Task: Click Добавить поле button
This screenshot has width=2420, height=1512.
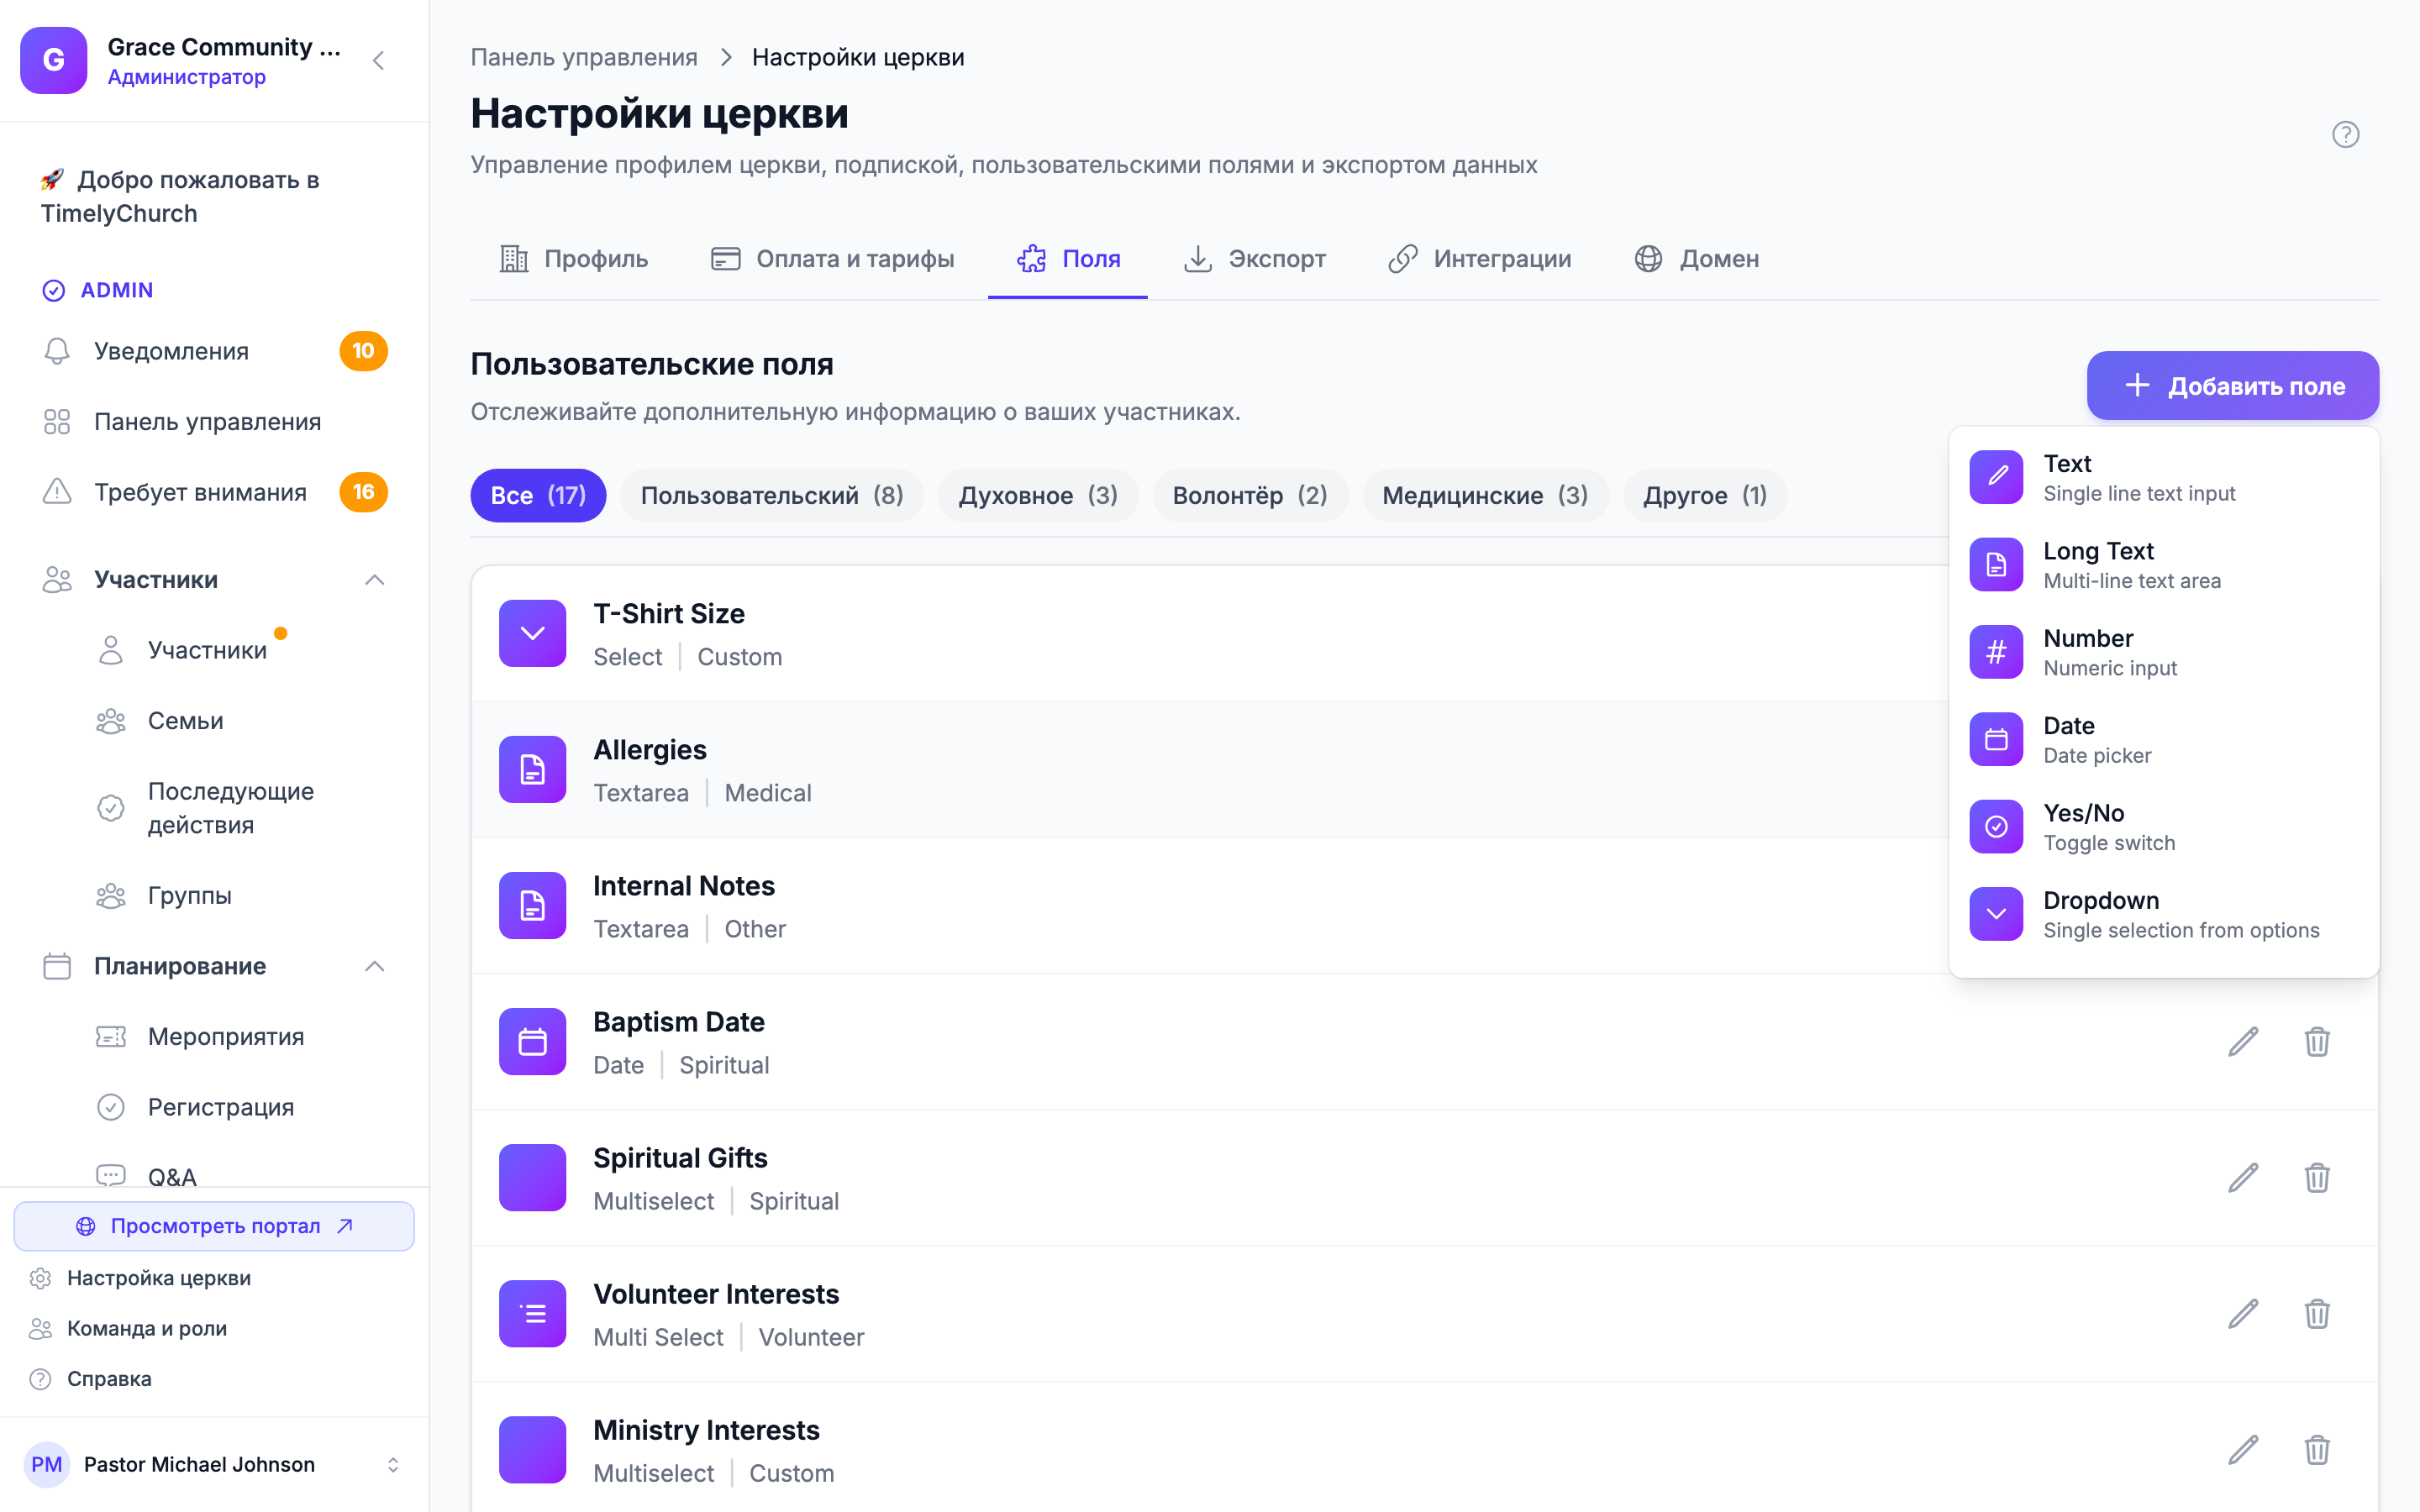Action: point(2232,386)
